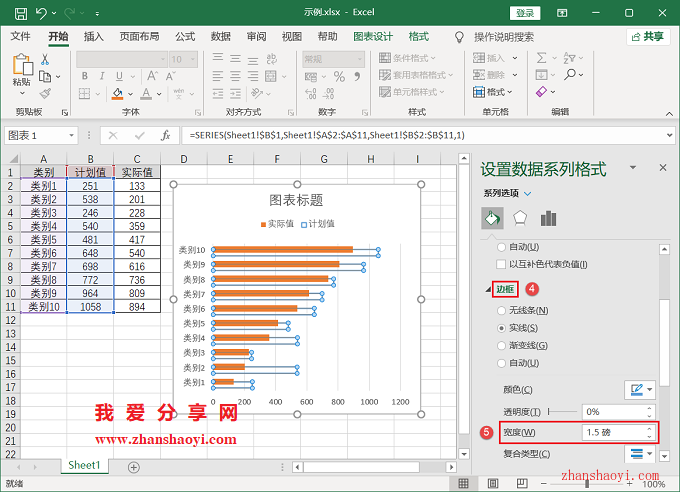Expand the formula bar chevron

tap(670, 135)
